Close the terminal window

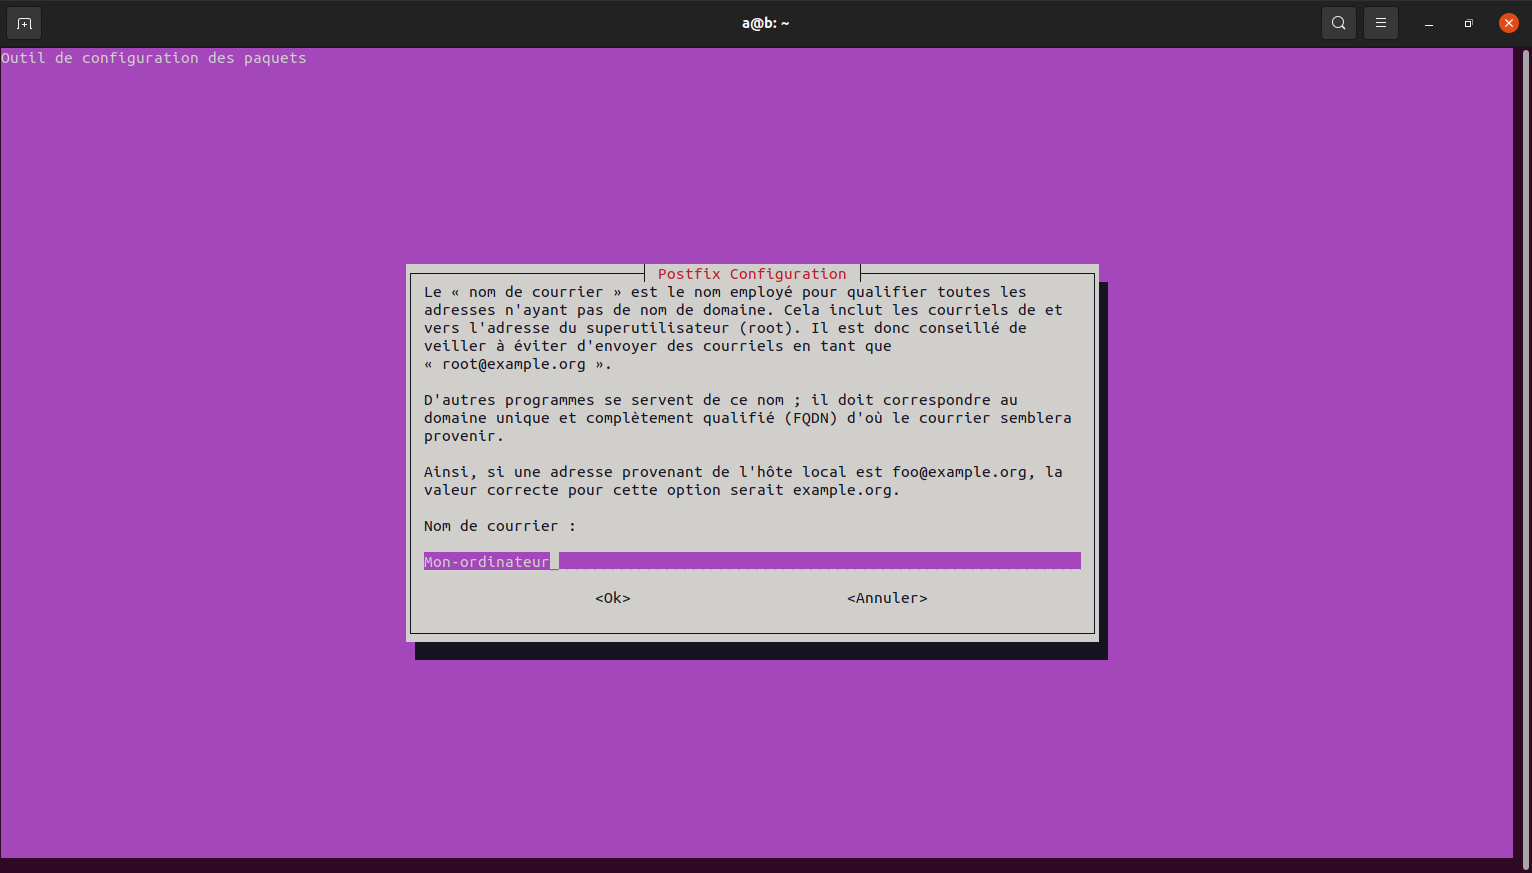1508,23
